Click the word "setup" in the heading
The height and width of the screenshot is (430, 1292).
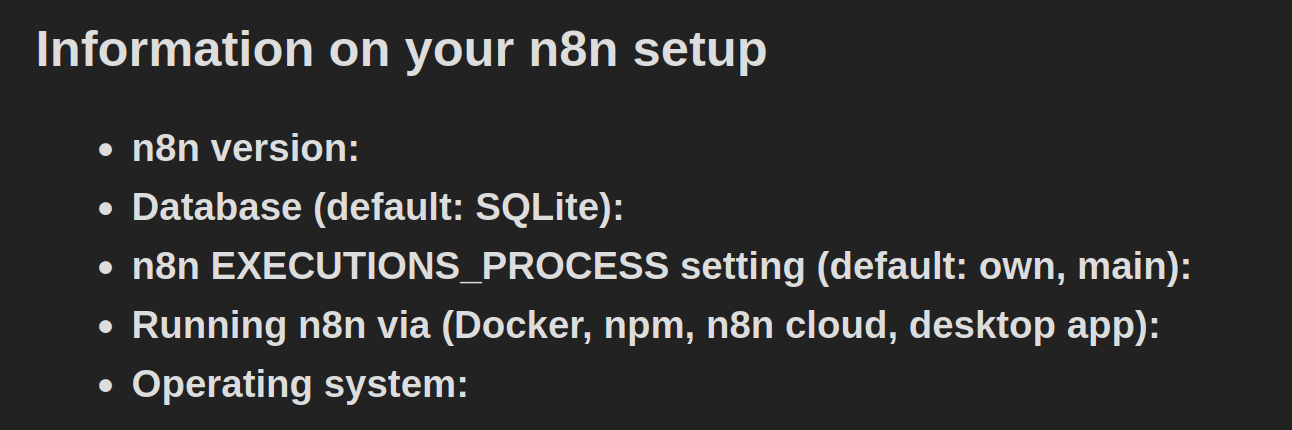(x=699, y=49)
